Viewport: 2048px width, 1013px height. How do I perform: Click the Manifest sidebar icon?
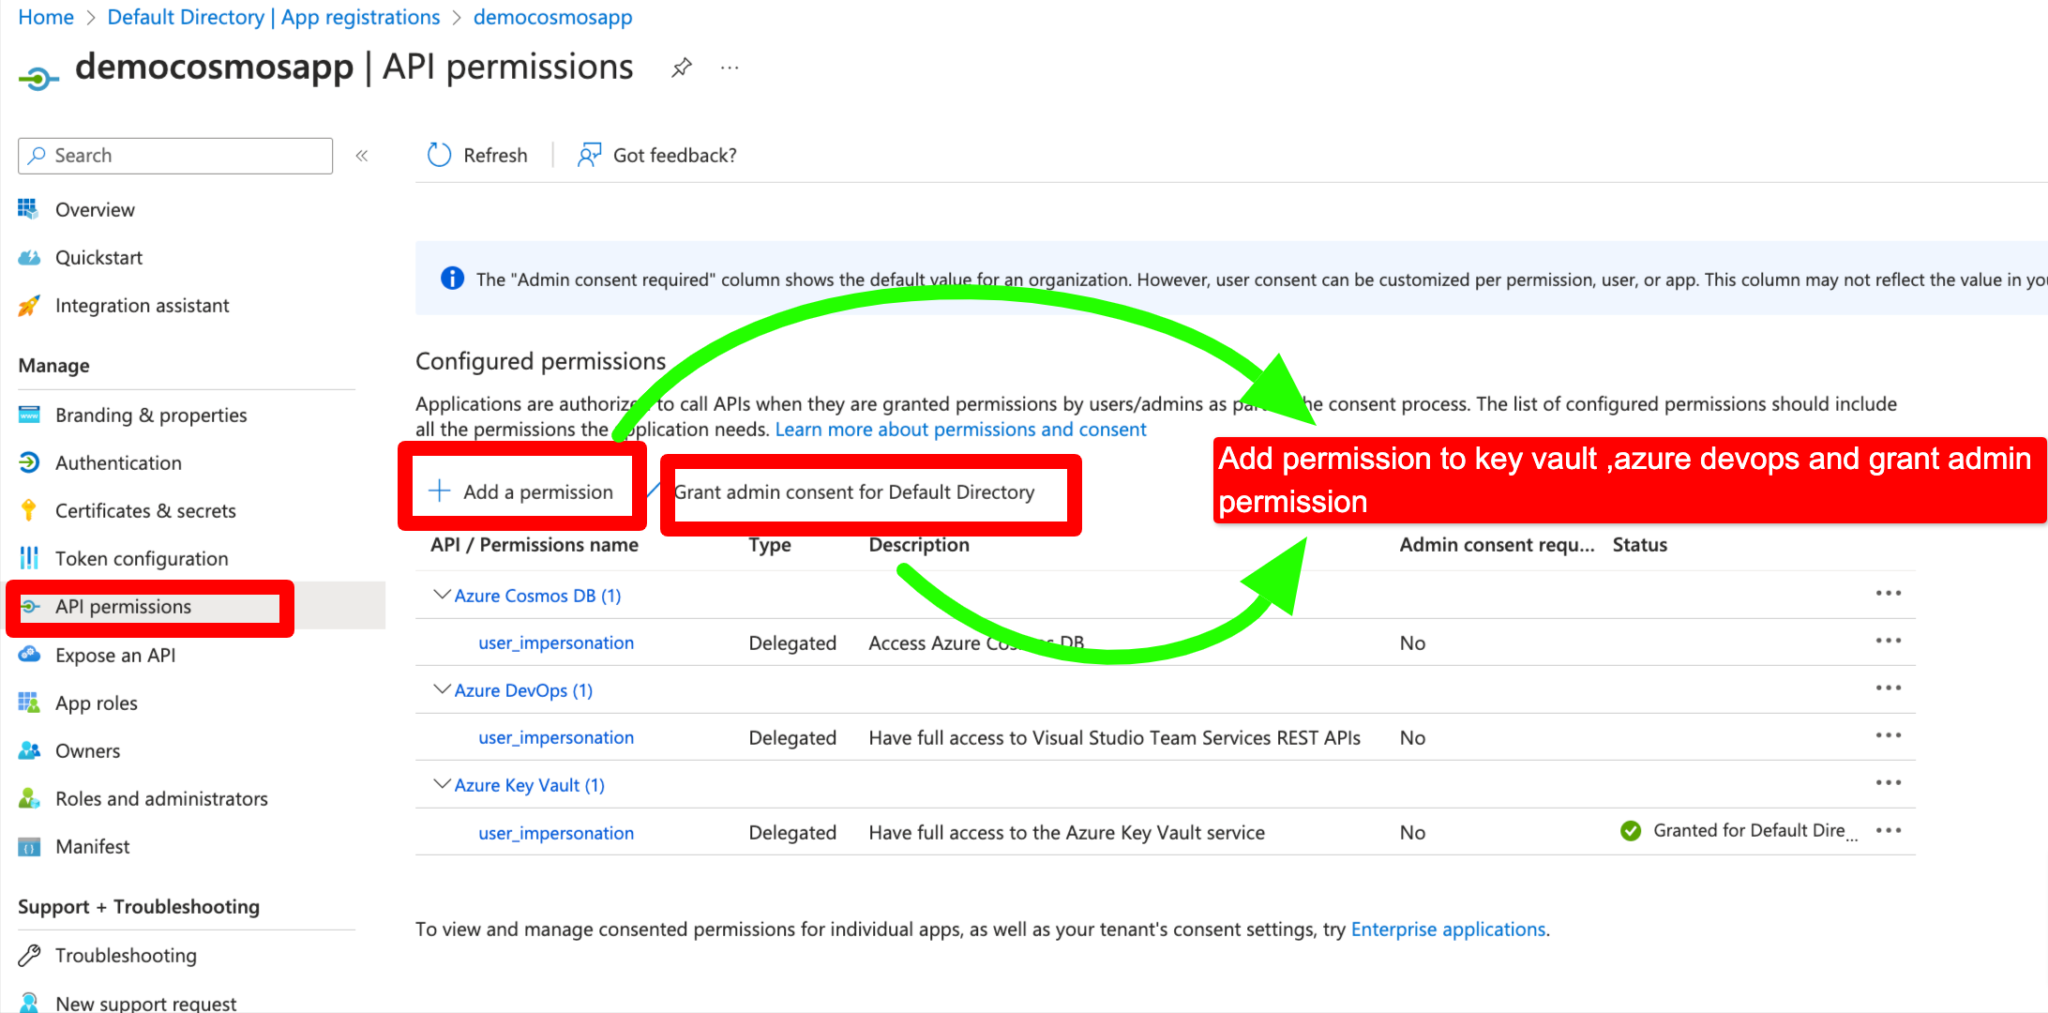(x=29, y=846)
